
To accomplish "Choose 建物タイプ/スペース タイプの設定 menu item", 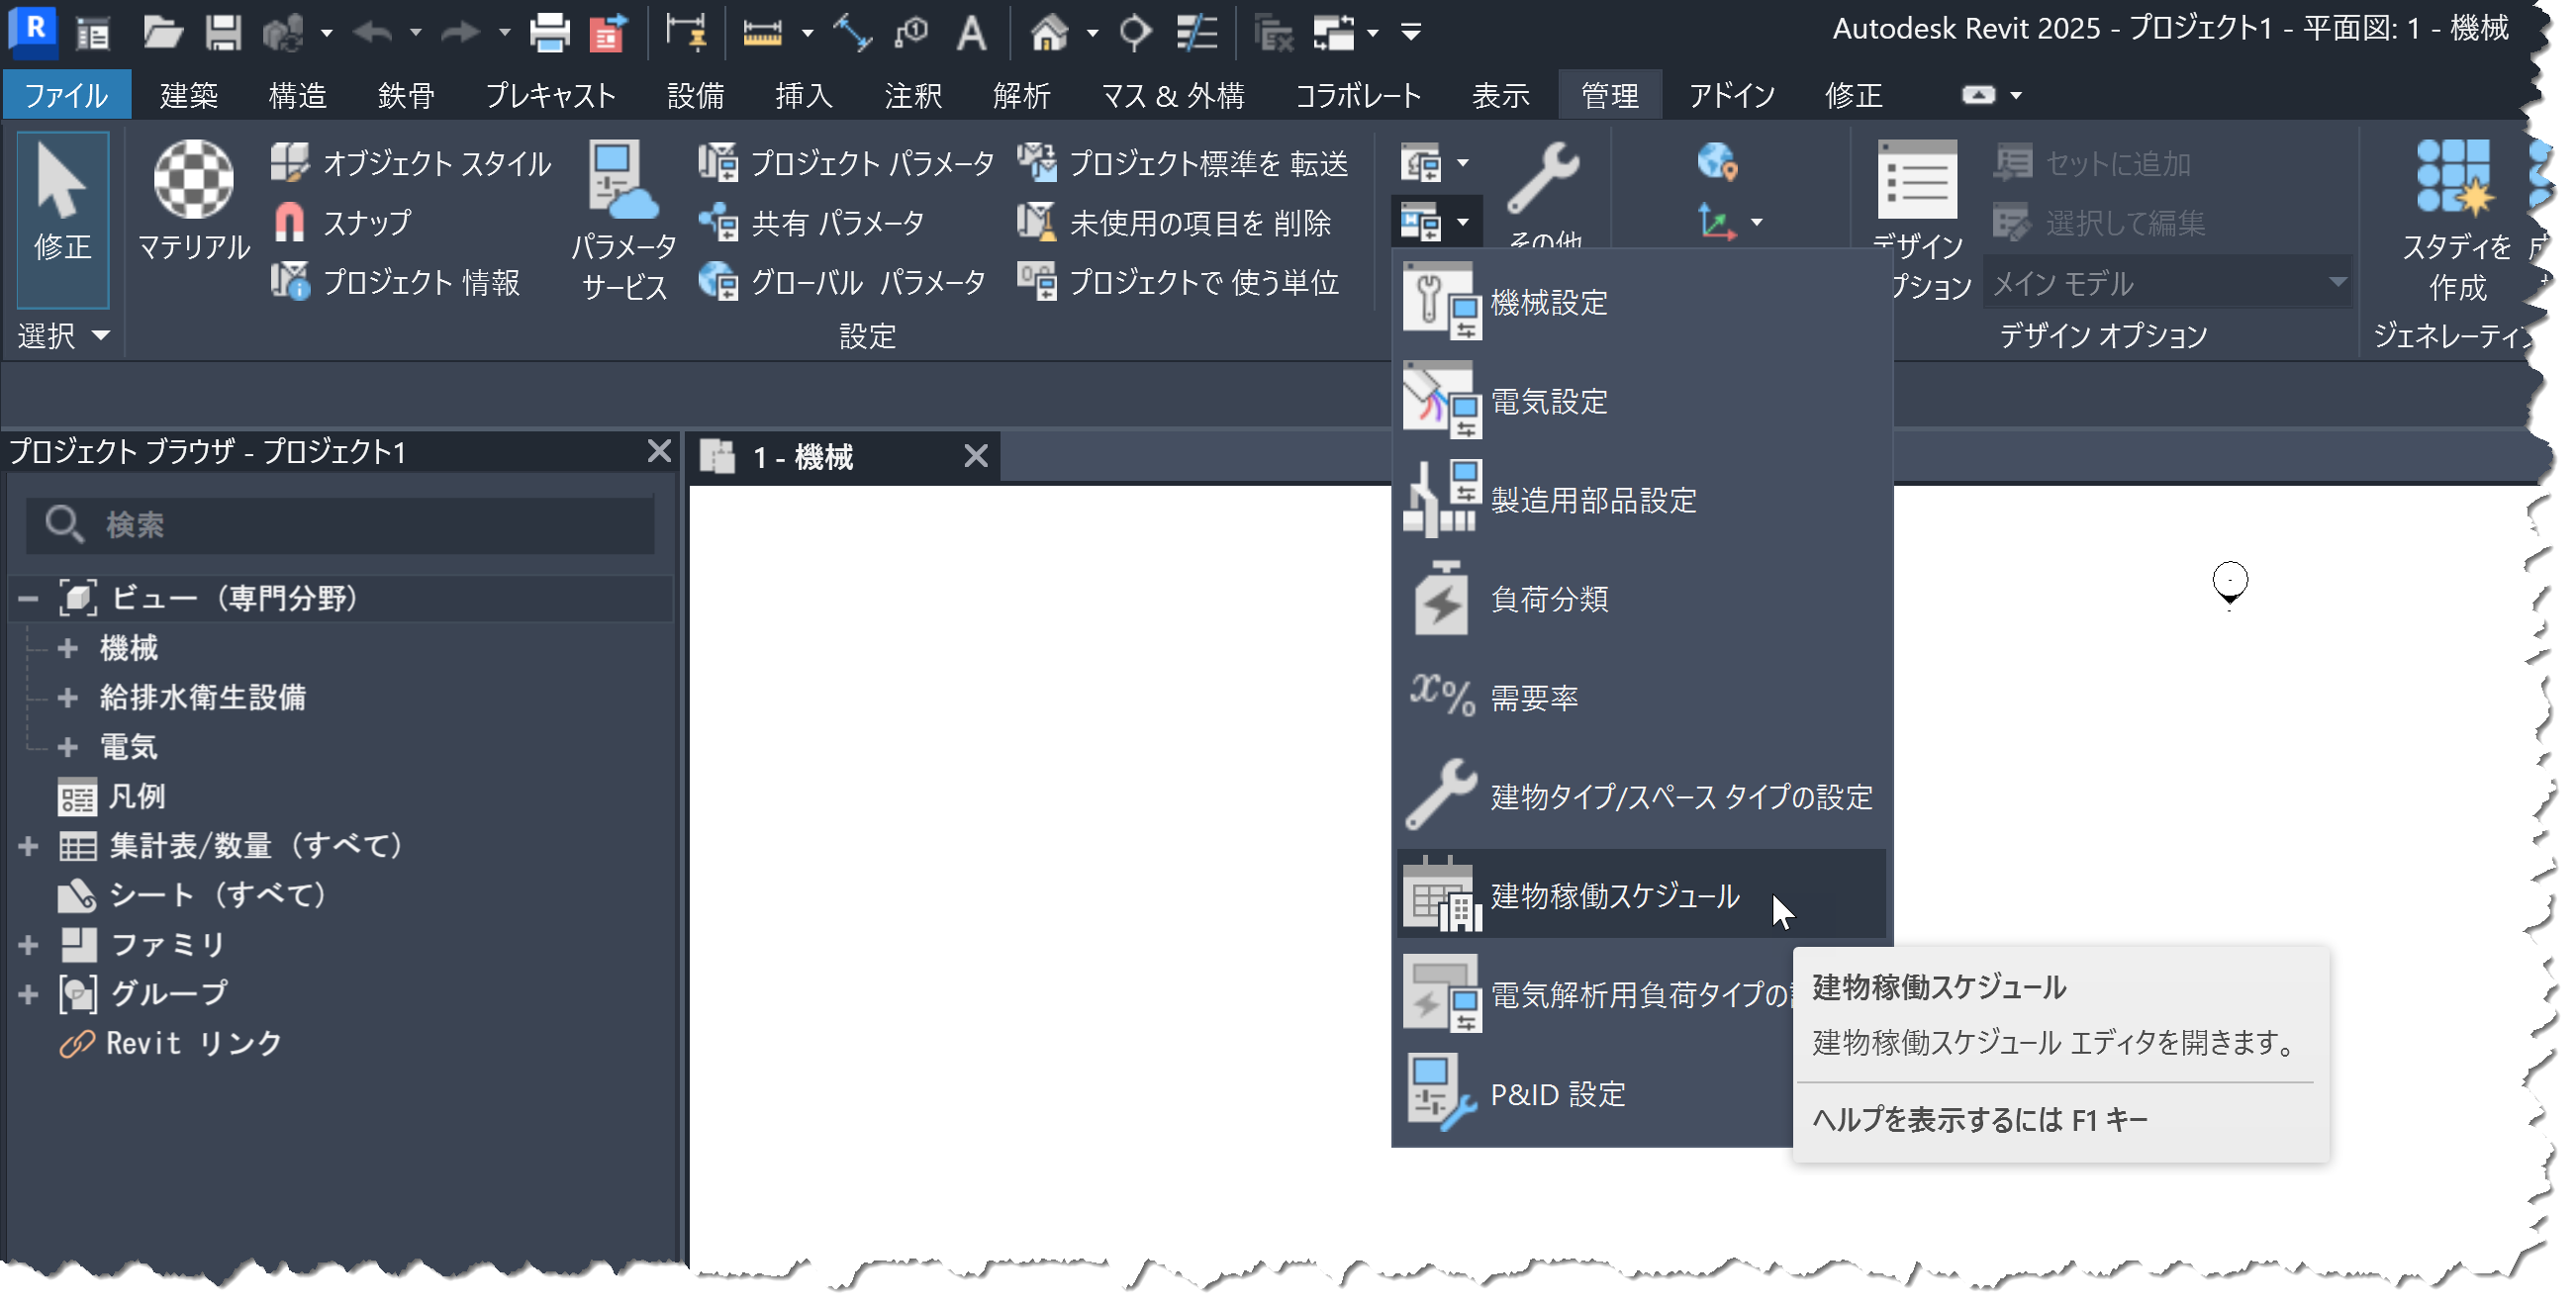I will click(1640, 796).
